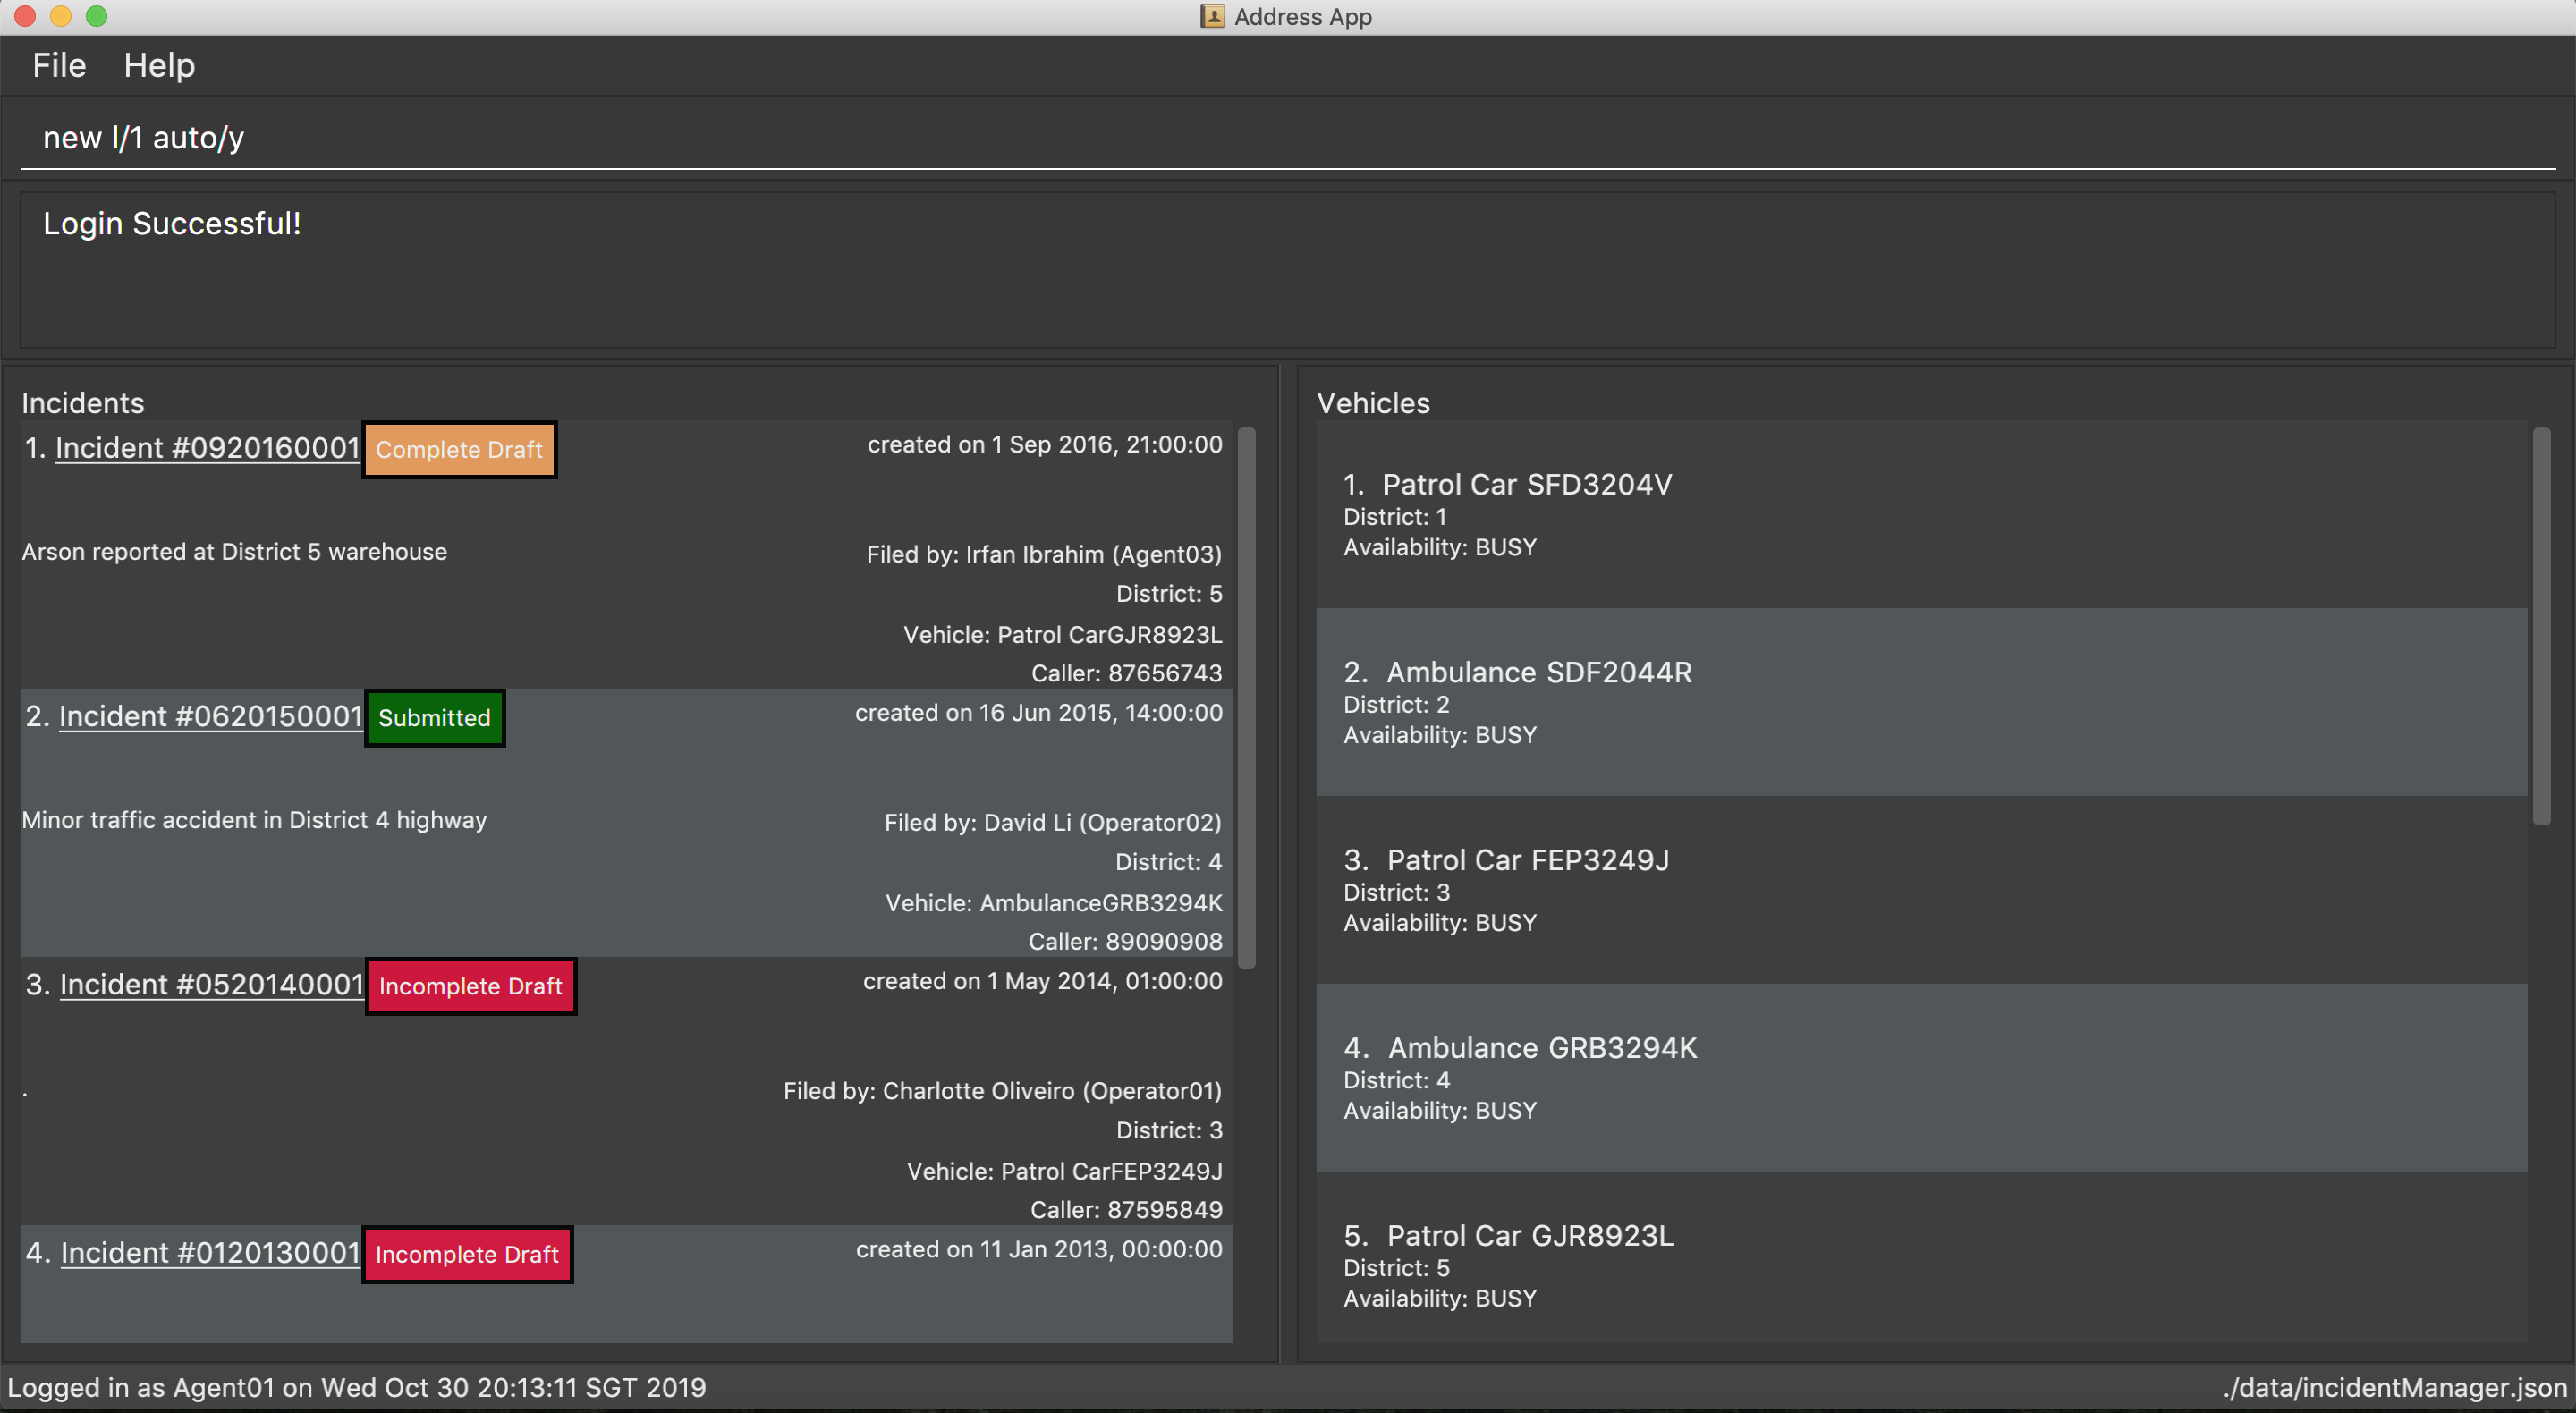Click 'Vehicle: AmbulanceGRB3294K' text
Screen dimensions: 2576x1413
coord(1054,903)
